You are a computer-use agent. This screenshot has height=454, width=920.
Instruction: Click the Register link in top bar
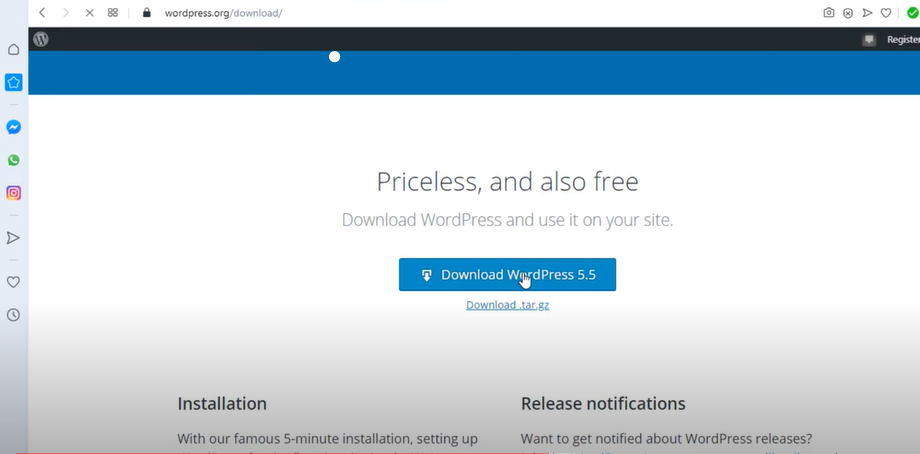click(903, 40)
